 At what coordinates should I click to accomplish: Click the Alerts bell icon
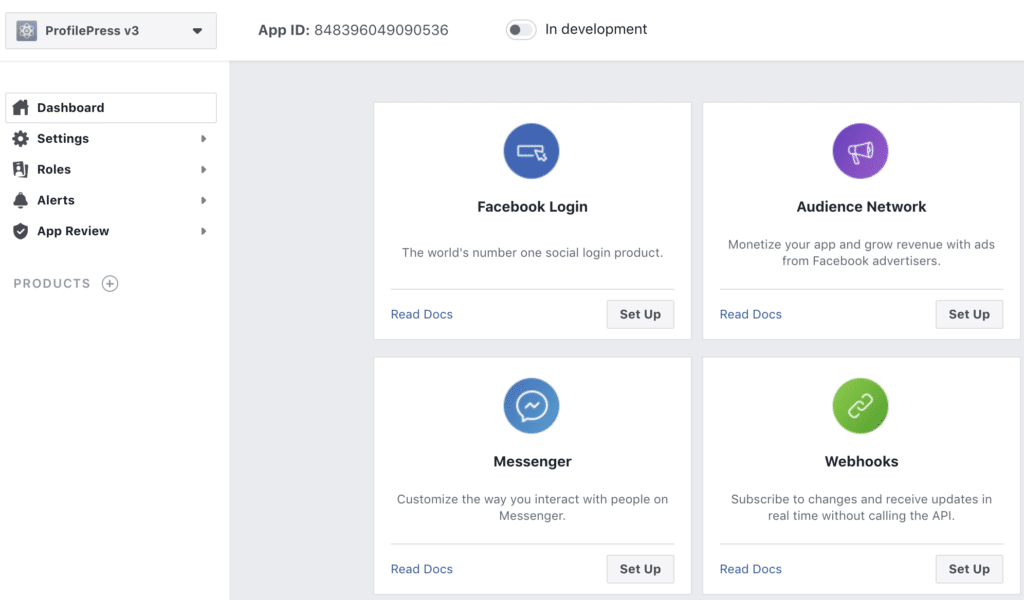pos(21,200)
